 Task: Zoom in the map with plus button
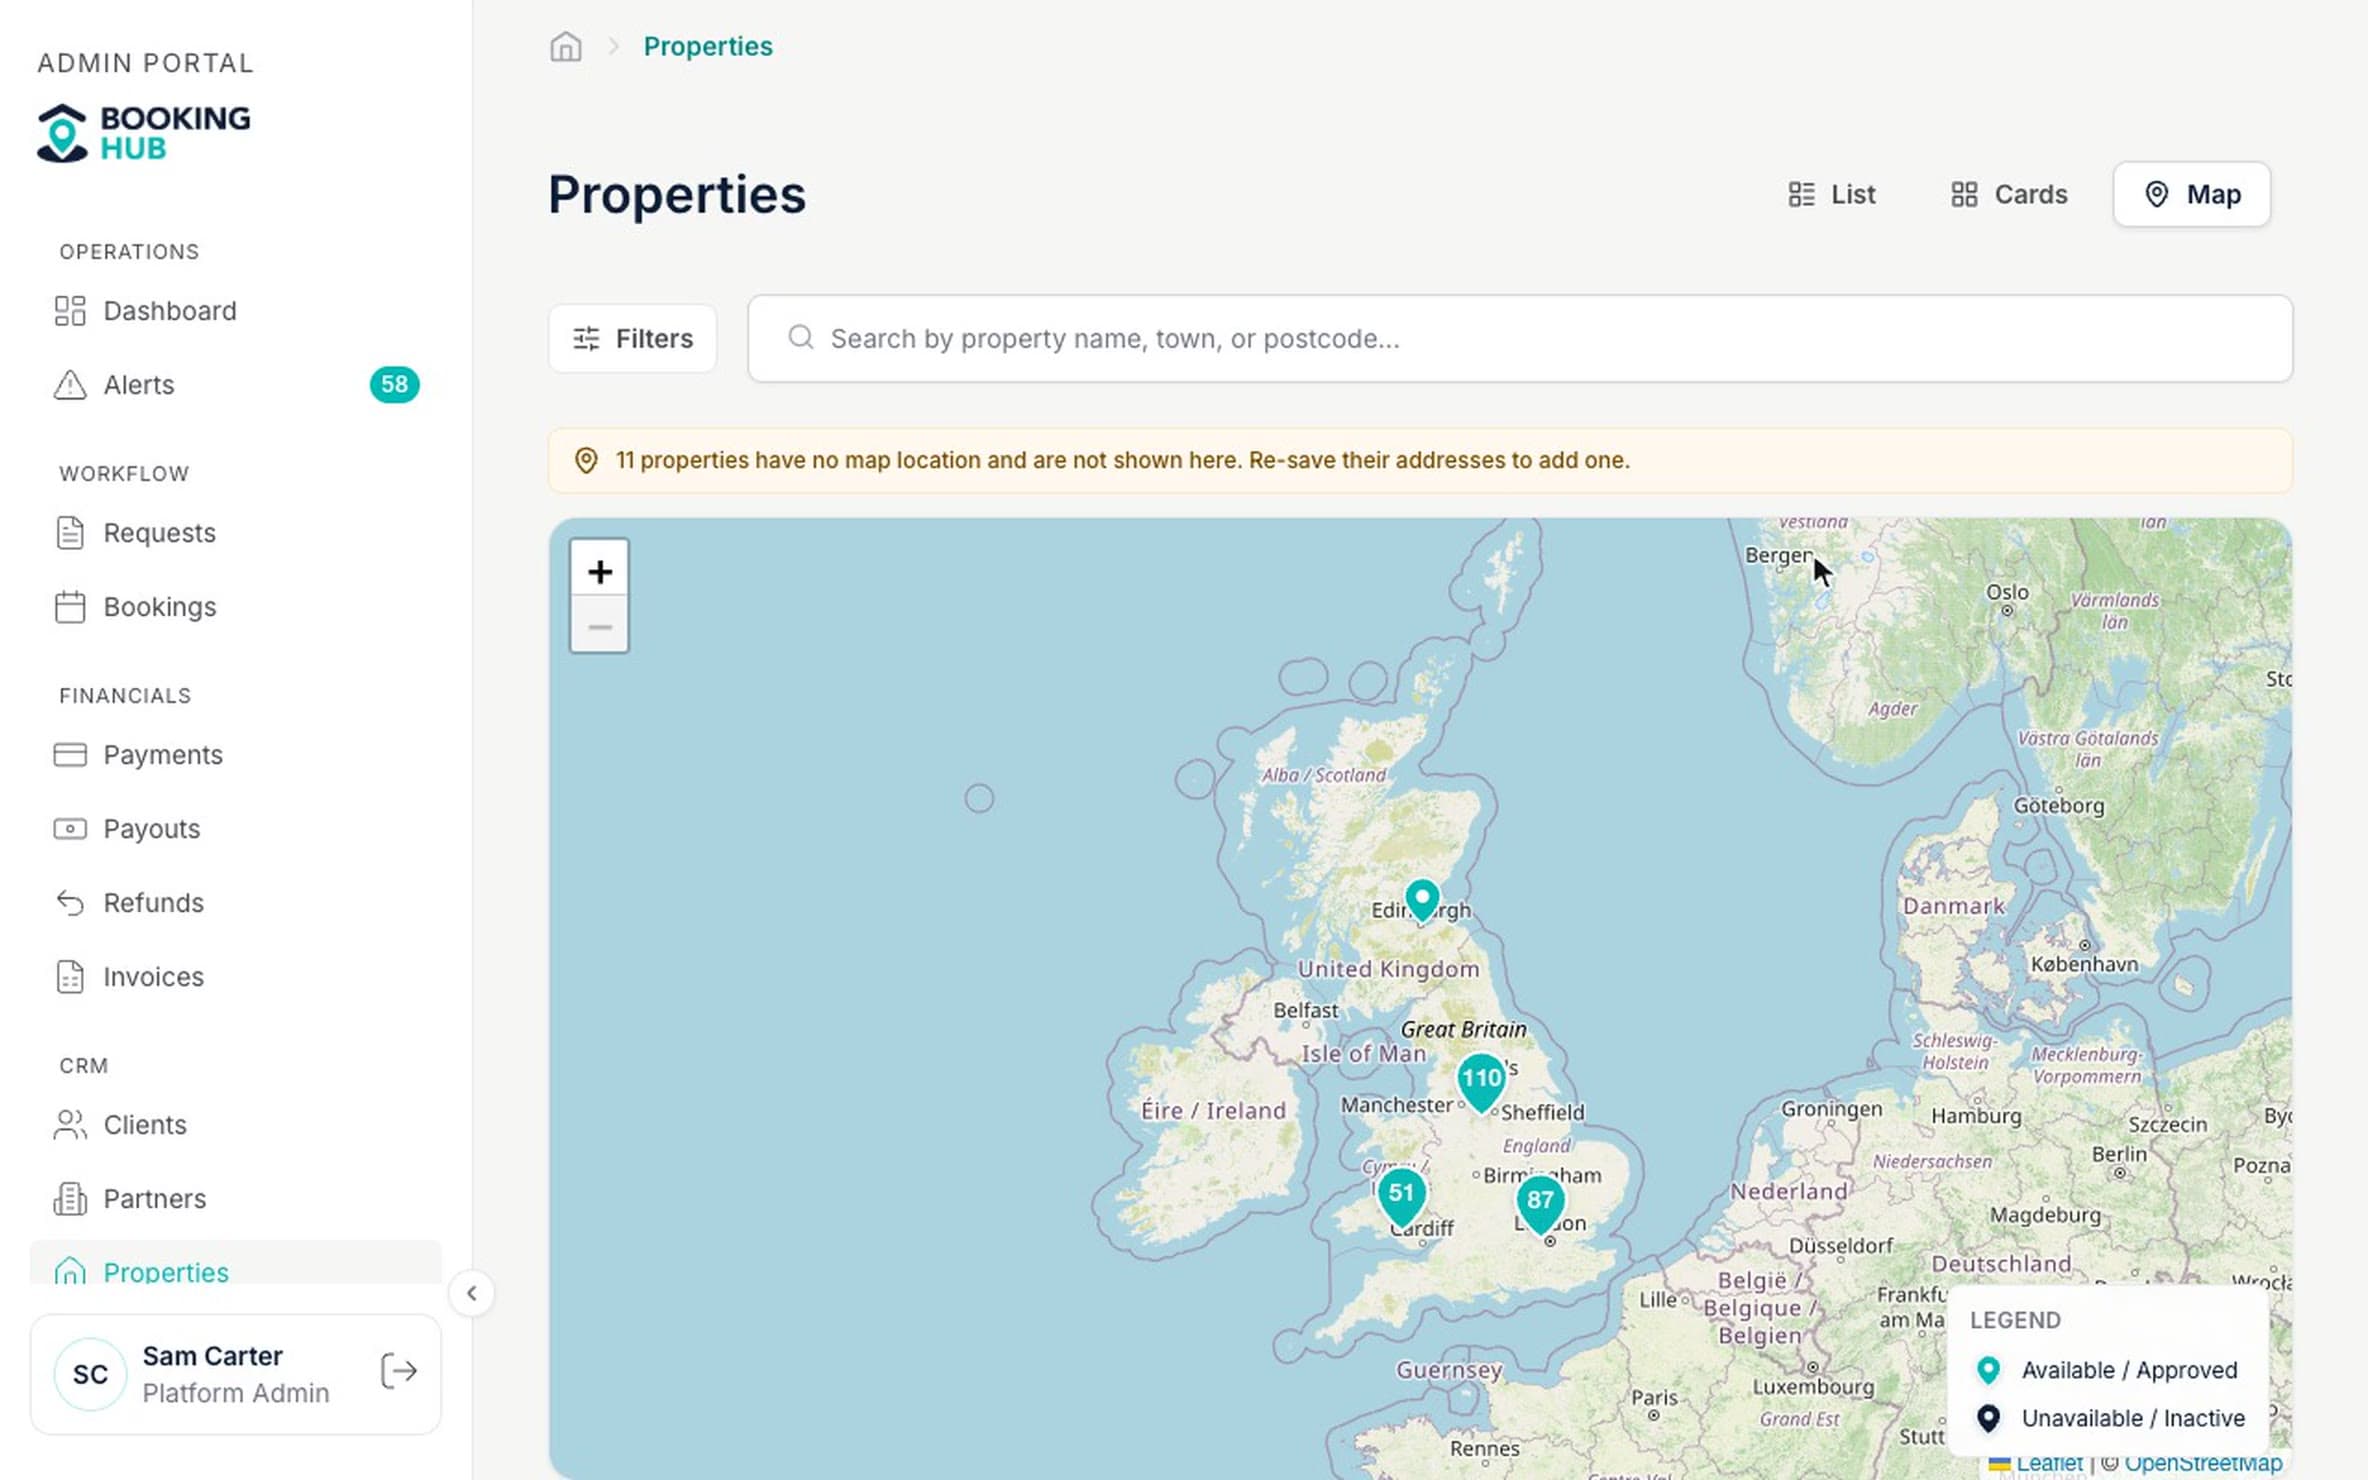[x=600, y=572]
